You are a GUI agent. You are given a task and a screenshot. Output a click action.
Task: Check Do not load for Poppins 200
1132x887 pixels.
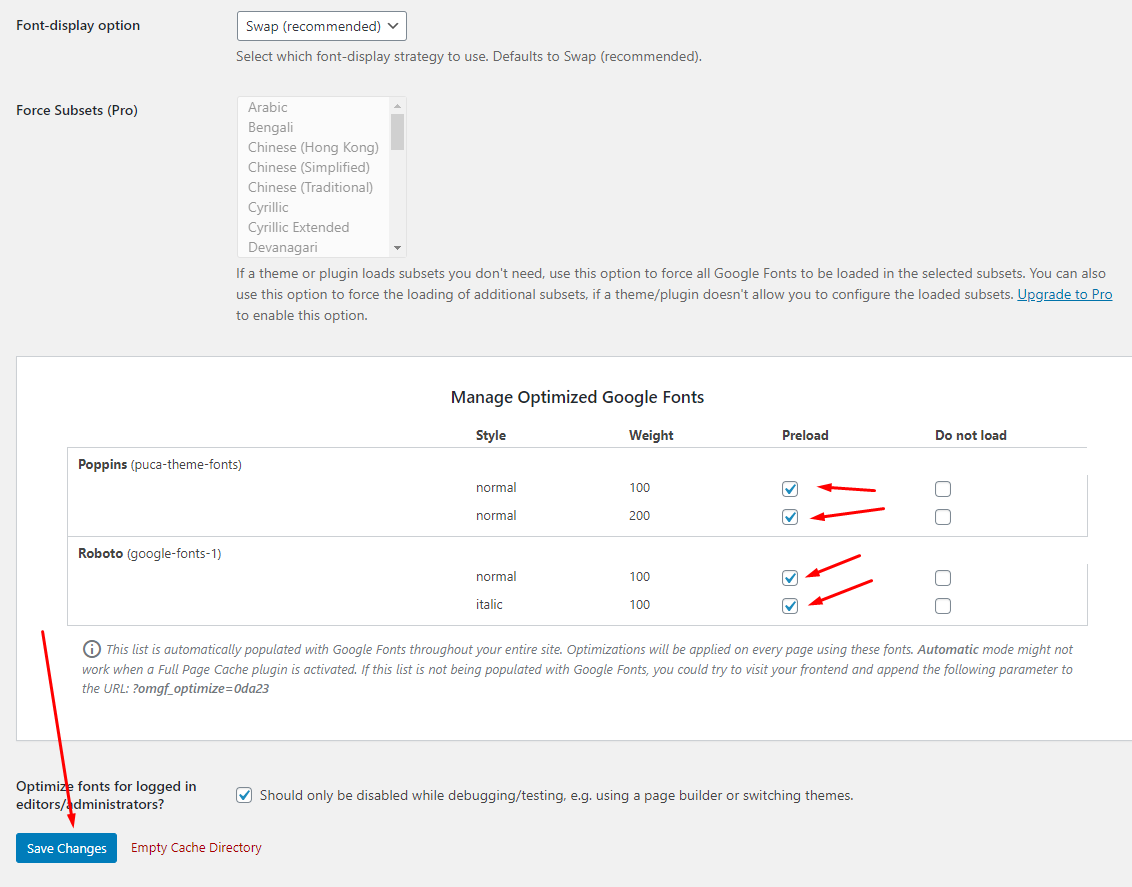click(x=943, y=517)
